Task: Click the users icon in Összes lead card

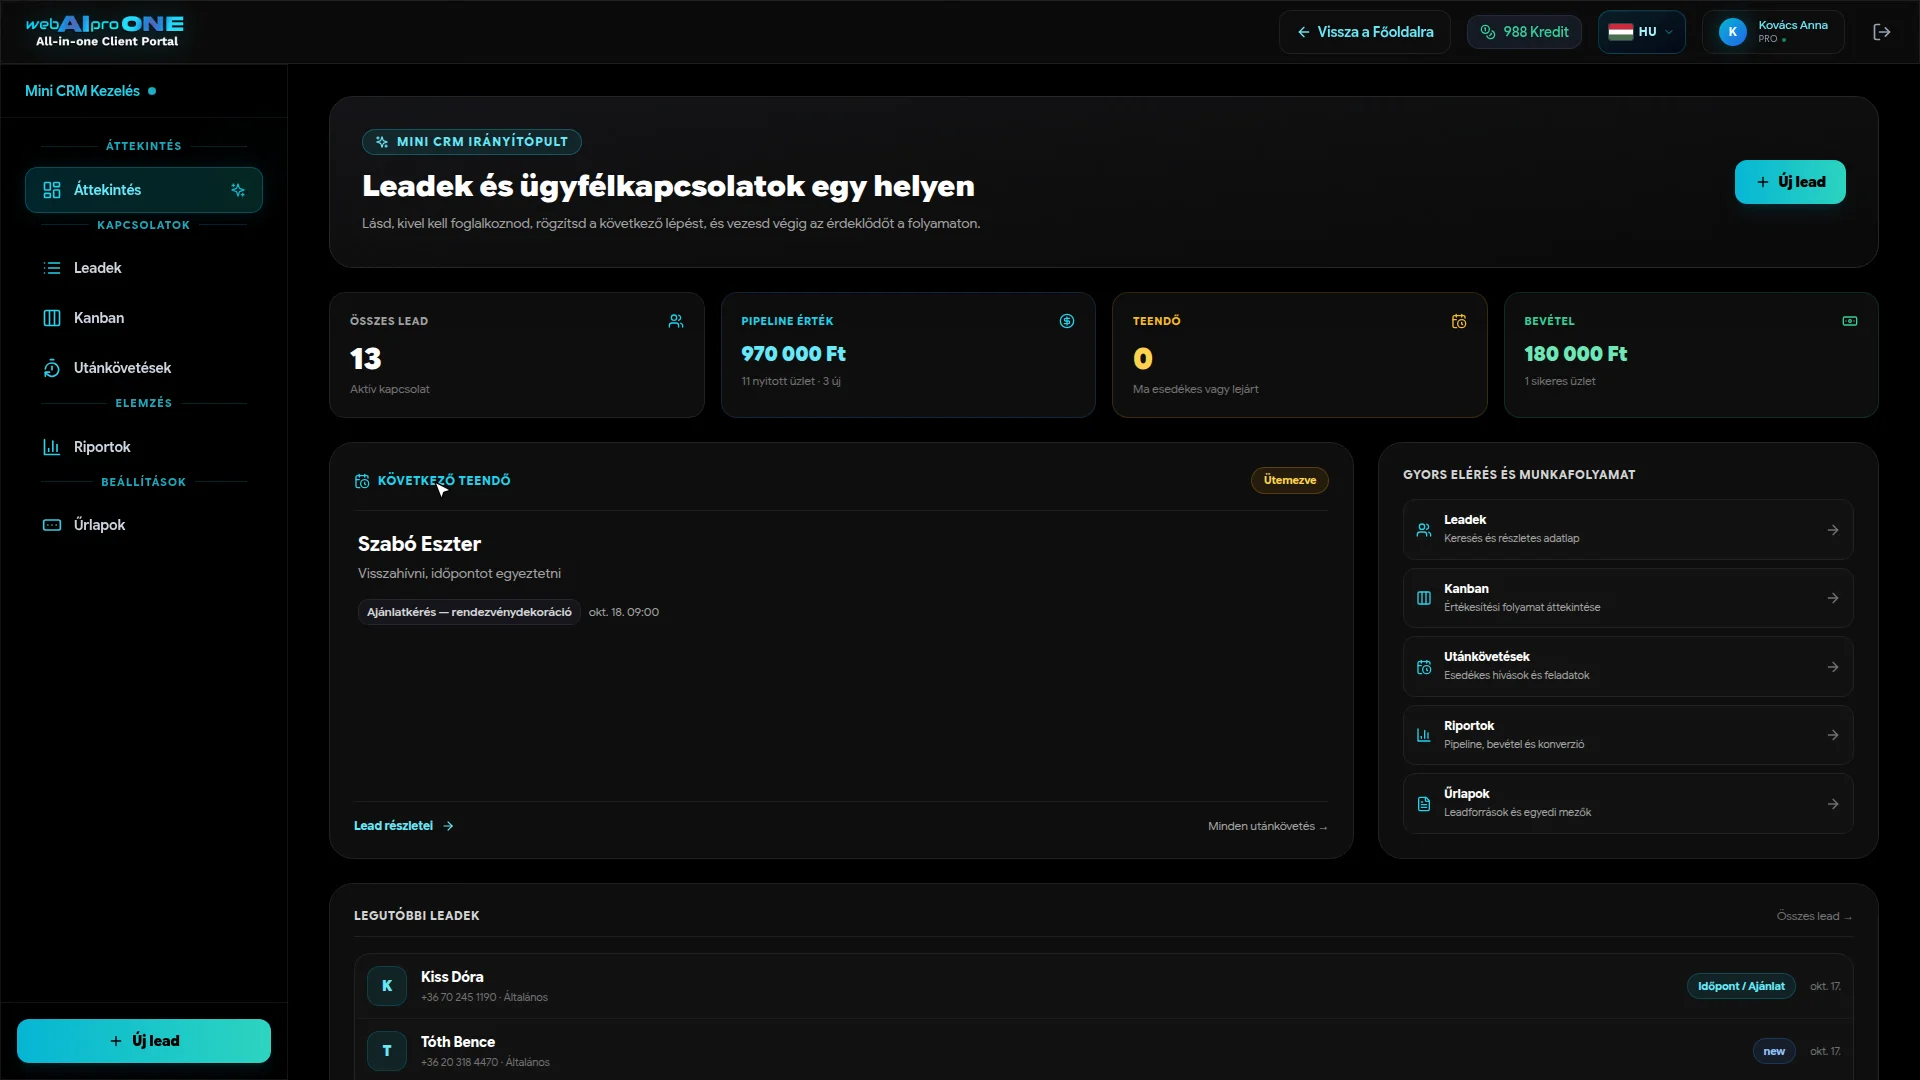Action: 676,321
